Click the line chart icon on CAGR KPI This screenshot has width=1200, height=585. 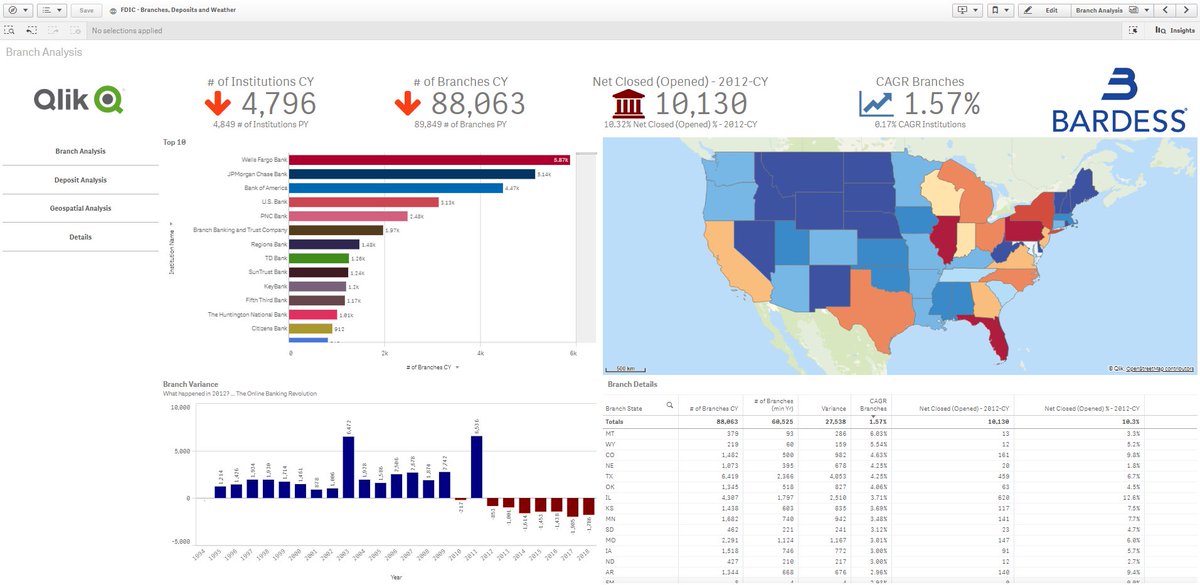point(876,103)
